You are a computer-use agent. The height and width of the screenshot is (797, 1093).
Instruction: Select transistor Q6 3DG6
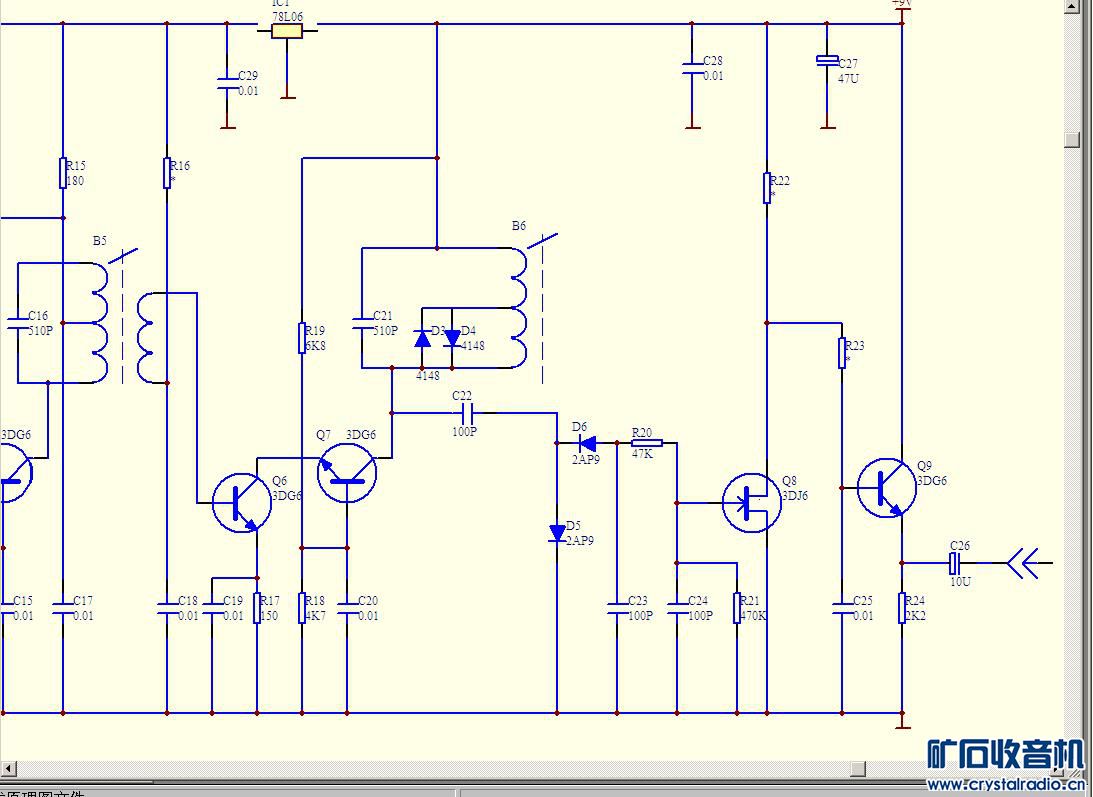[242, 503]
